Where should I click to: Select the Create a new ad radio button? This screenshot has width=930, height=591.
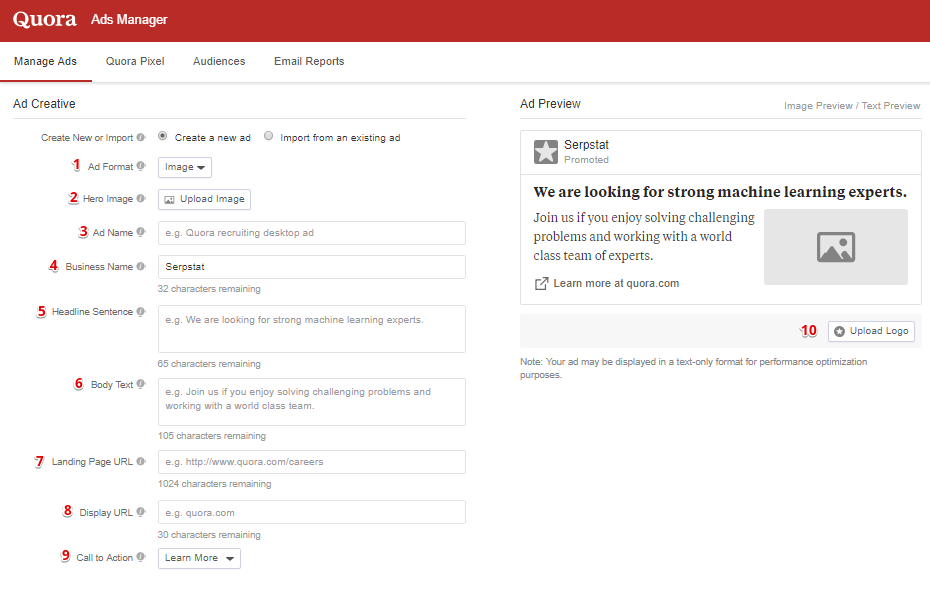click(x=163, y=136)
